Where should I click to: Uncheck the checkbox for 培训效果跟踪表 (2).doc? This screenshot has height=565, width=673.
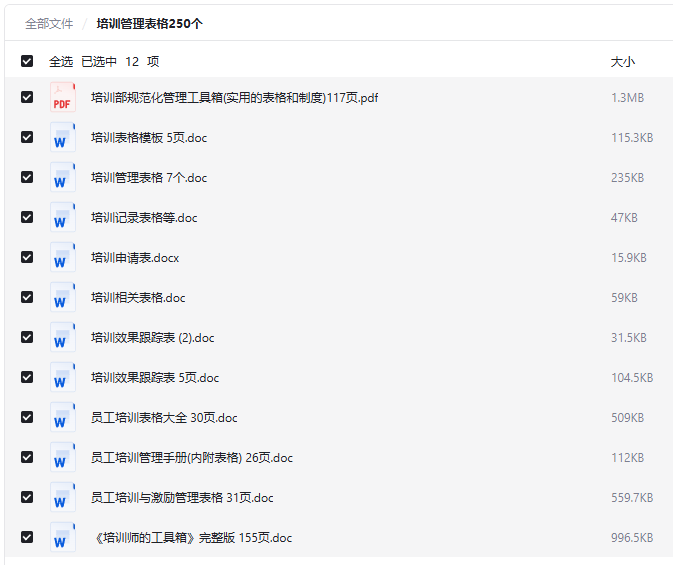[x=27, y=337]
